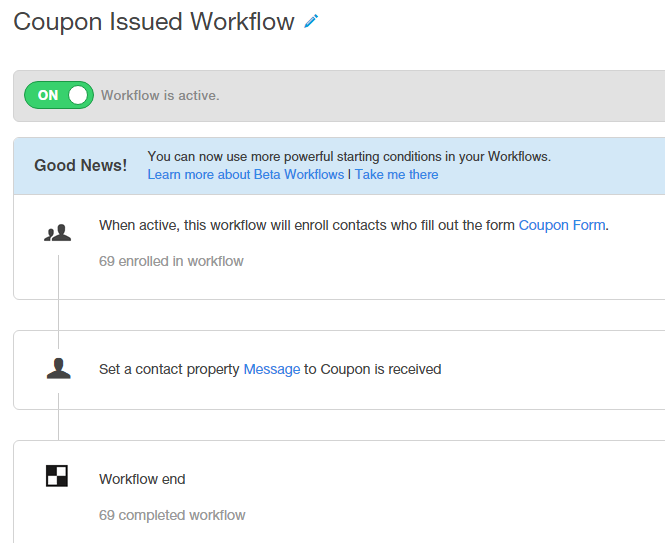This screenshot has width=665, height=543.
Task: Open the Coupon Form link
Action: coord(562,225)
